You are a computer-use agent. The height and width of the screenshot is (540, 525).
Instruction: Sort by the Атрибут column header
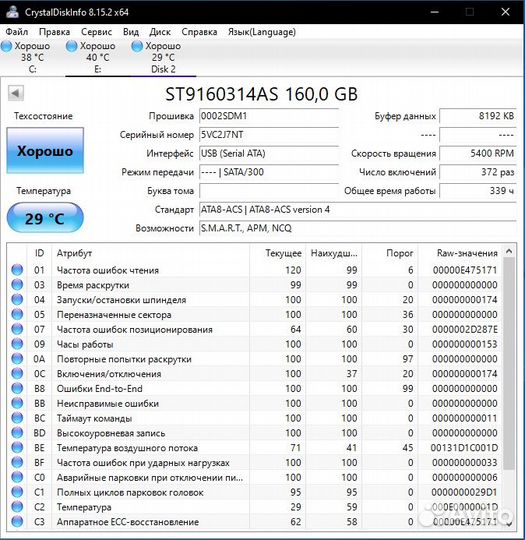coord(151,253)
